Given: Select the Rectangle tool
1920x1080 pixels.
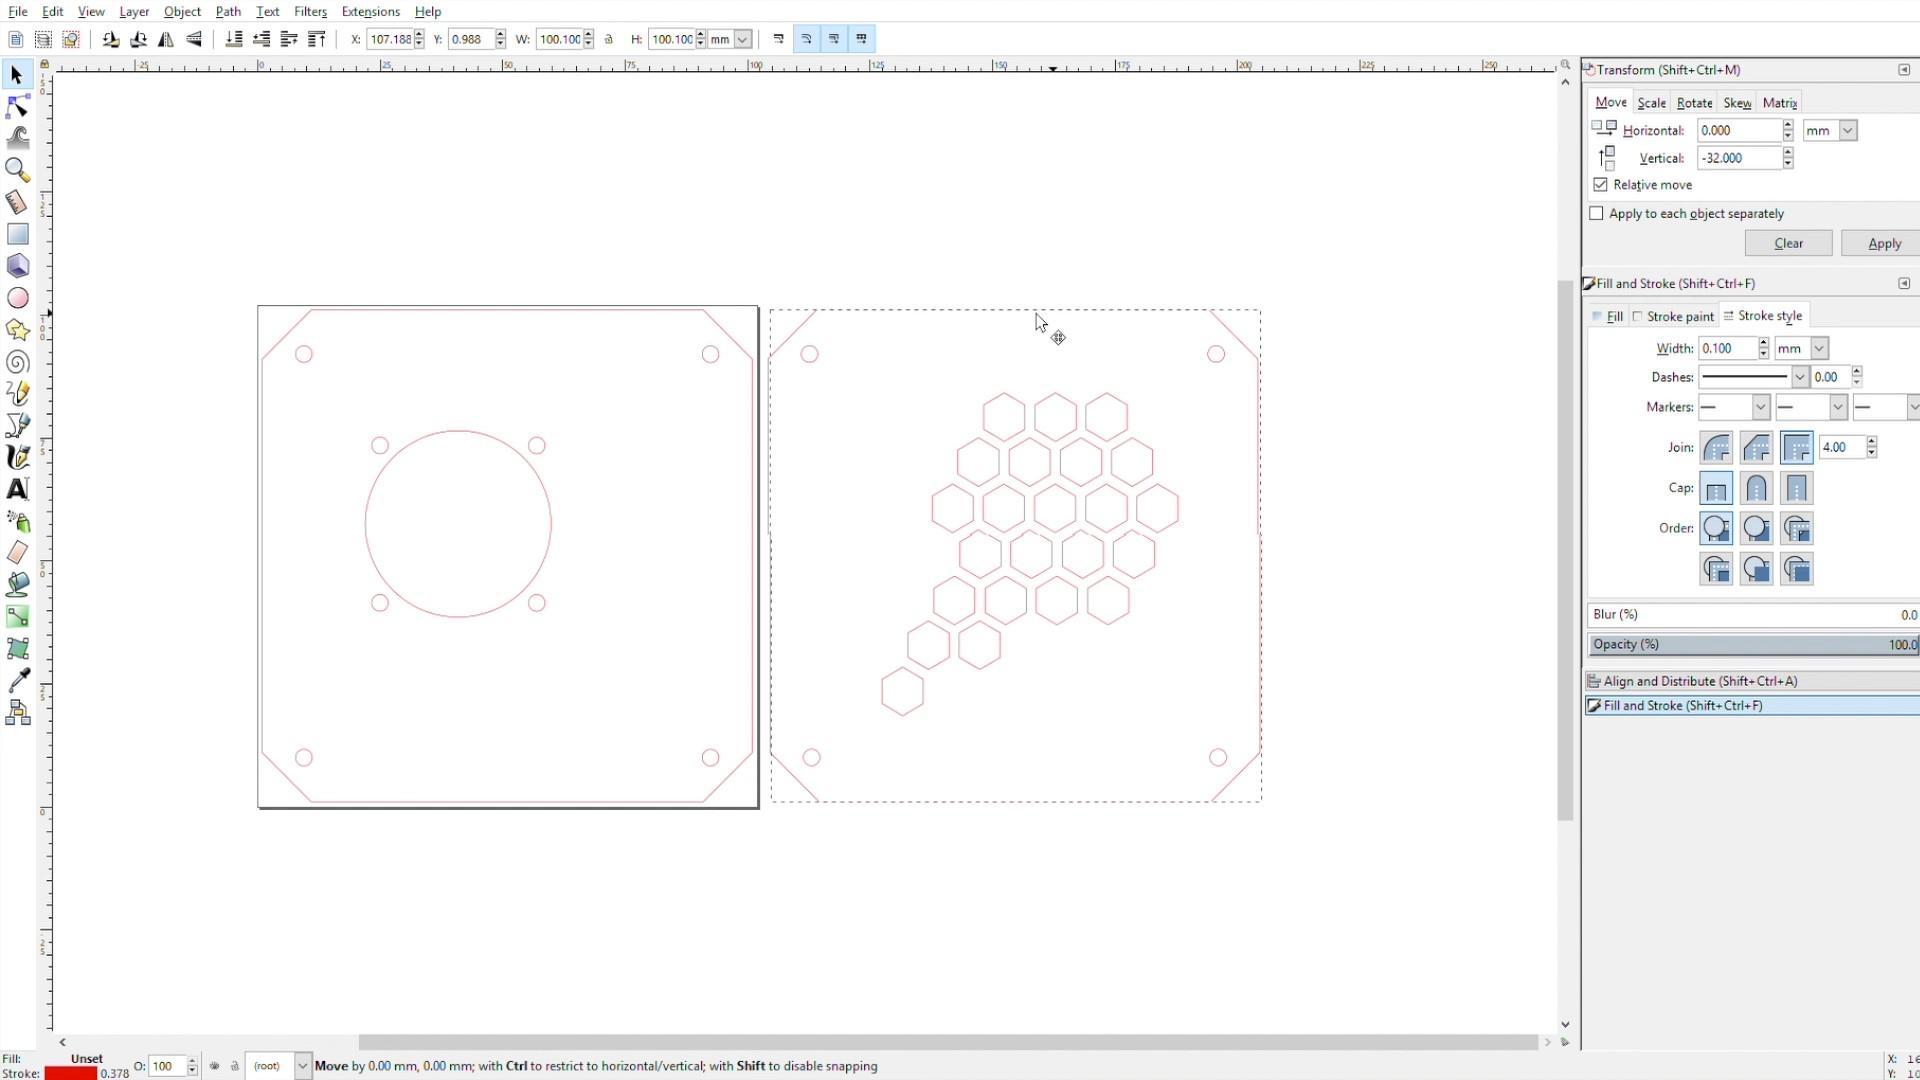Looking at the screenshot, I should 18,233.
